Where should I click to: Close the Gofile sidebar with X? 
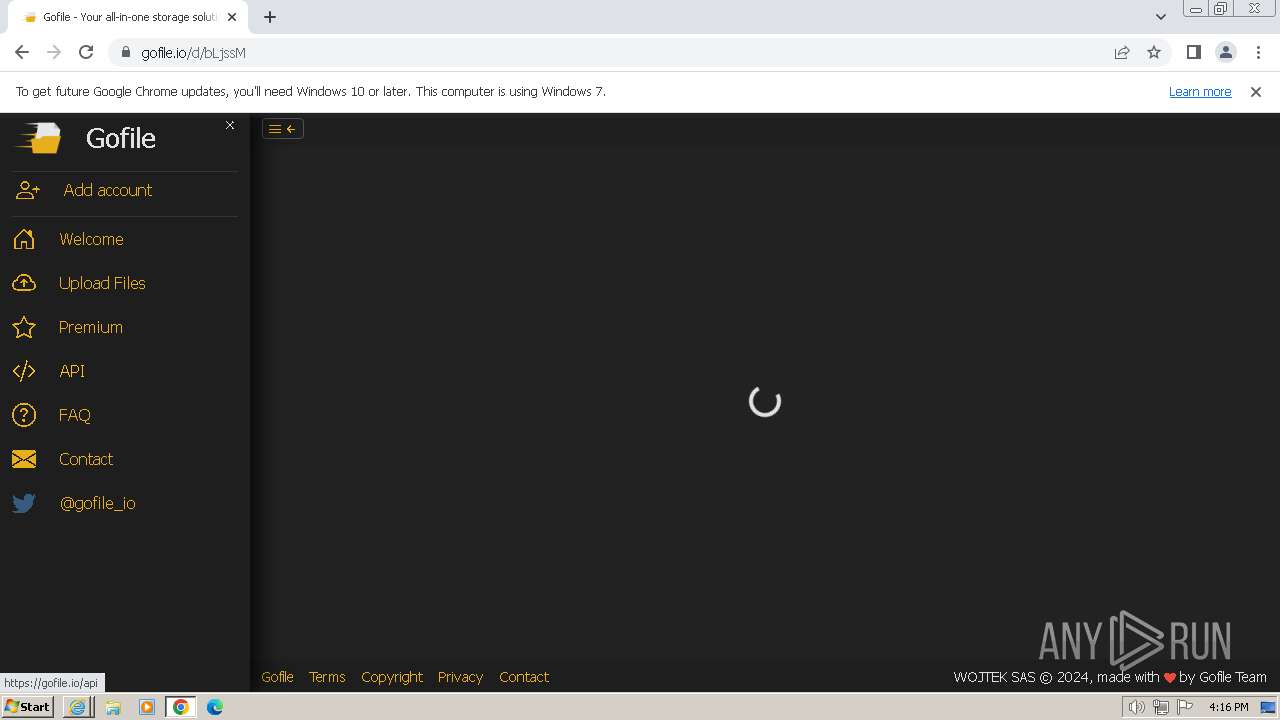point(230,125)
